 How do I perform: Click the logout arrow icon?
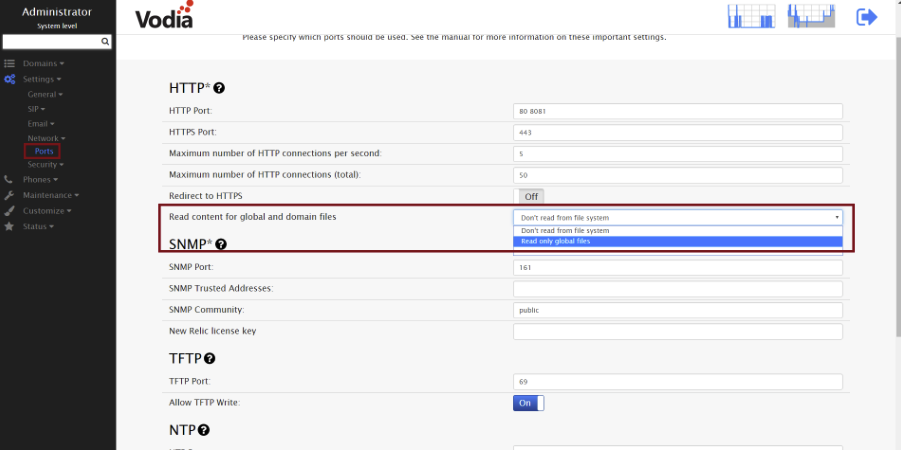(x=866, y=17)
